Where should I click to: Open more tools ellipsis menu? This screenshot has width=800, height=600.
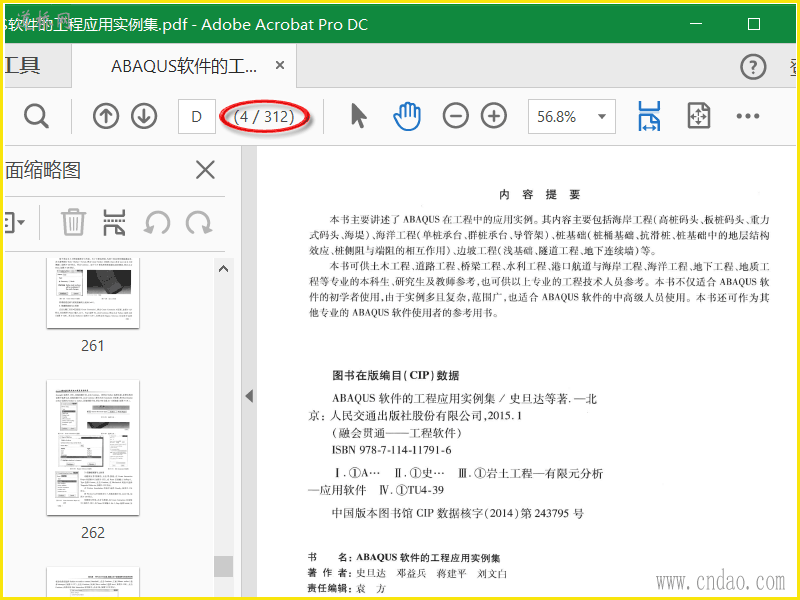(747, 116)
